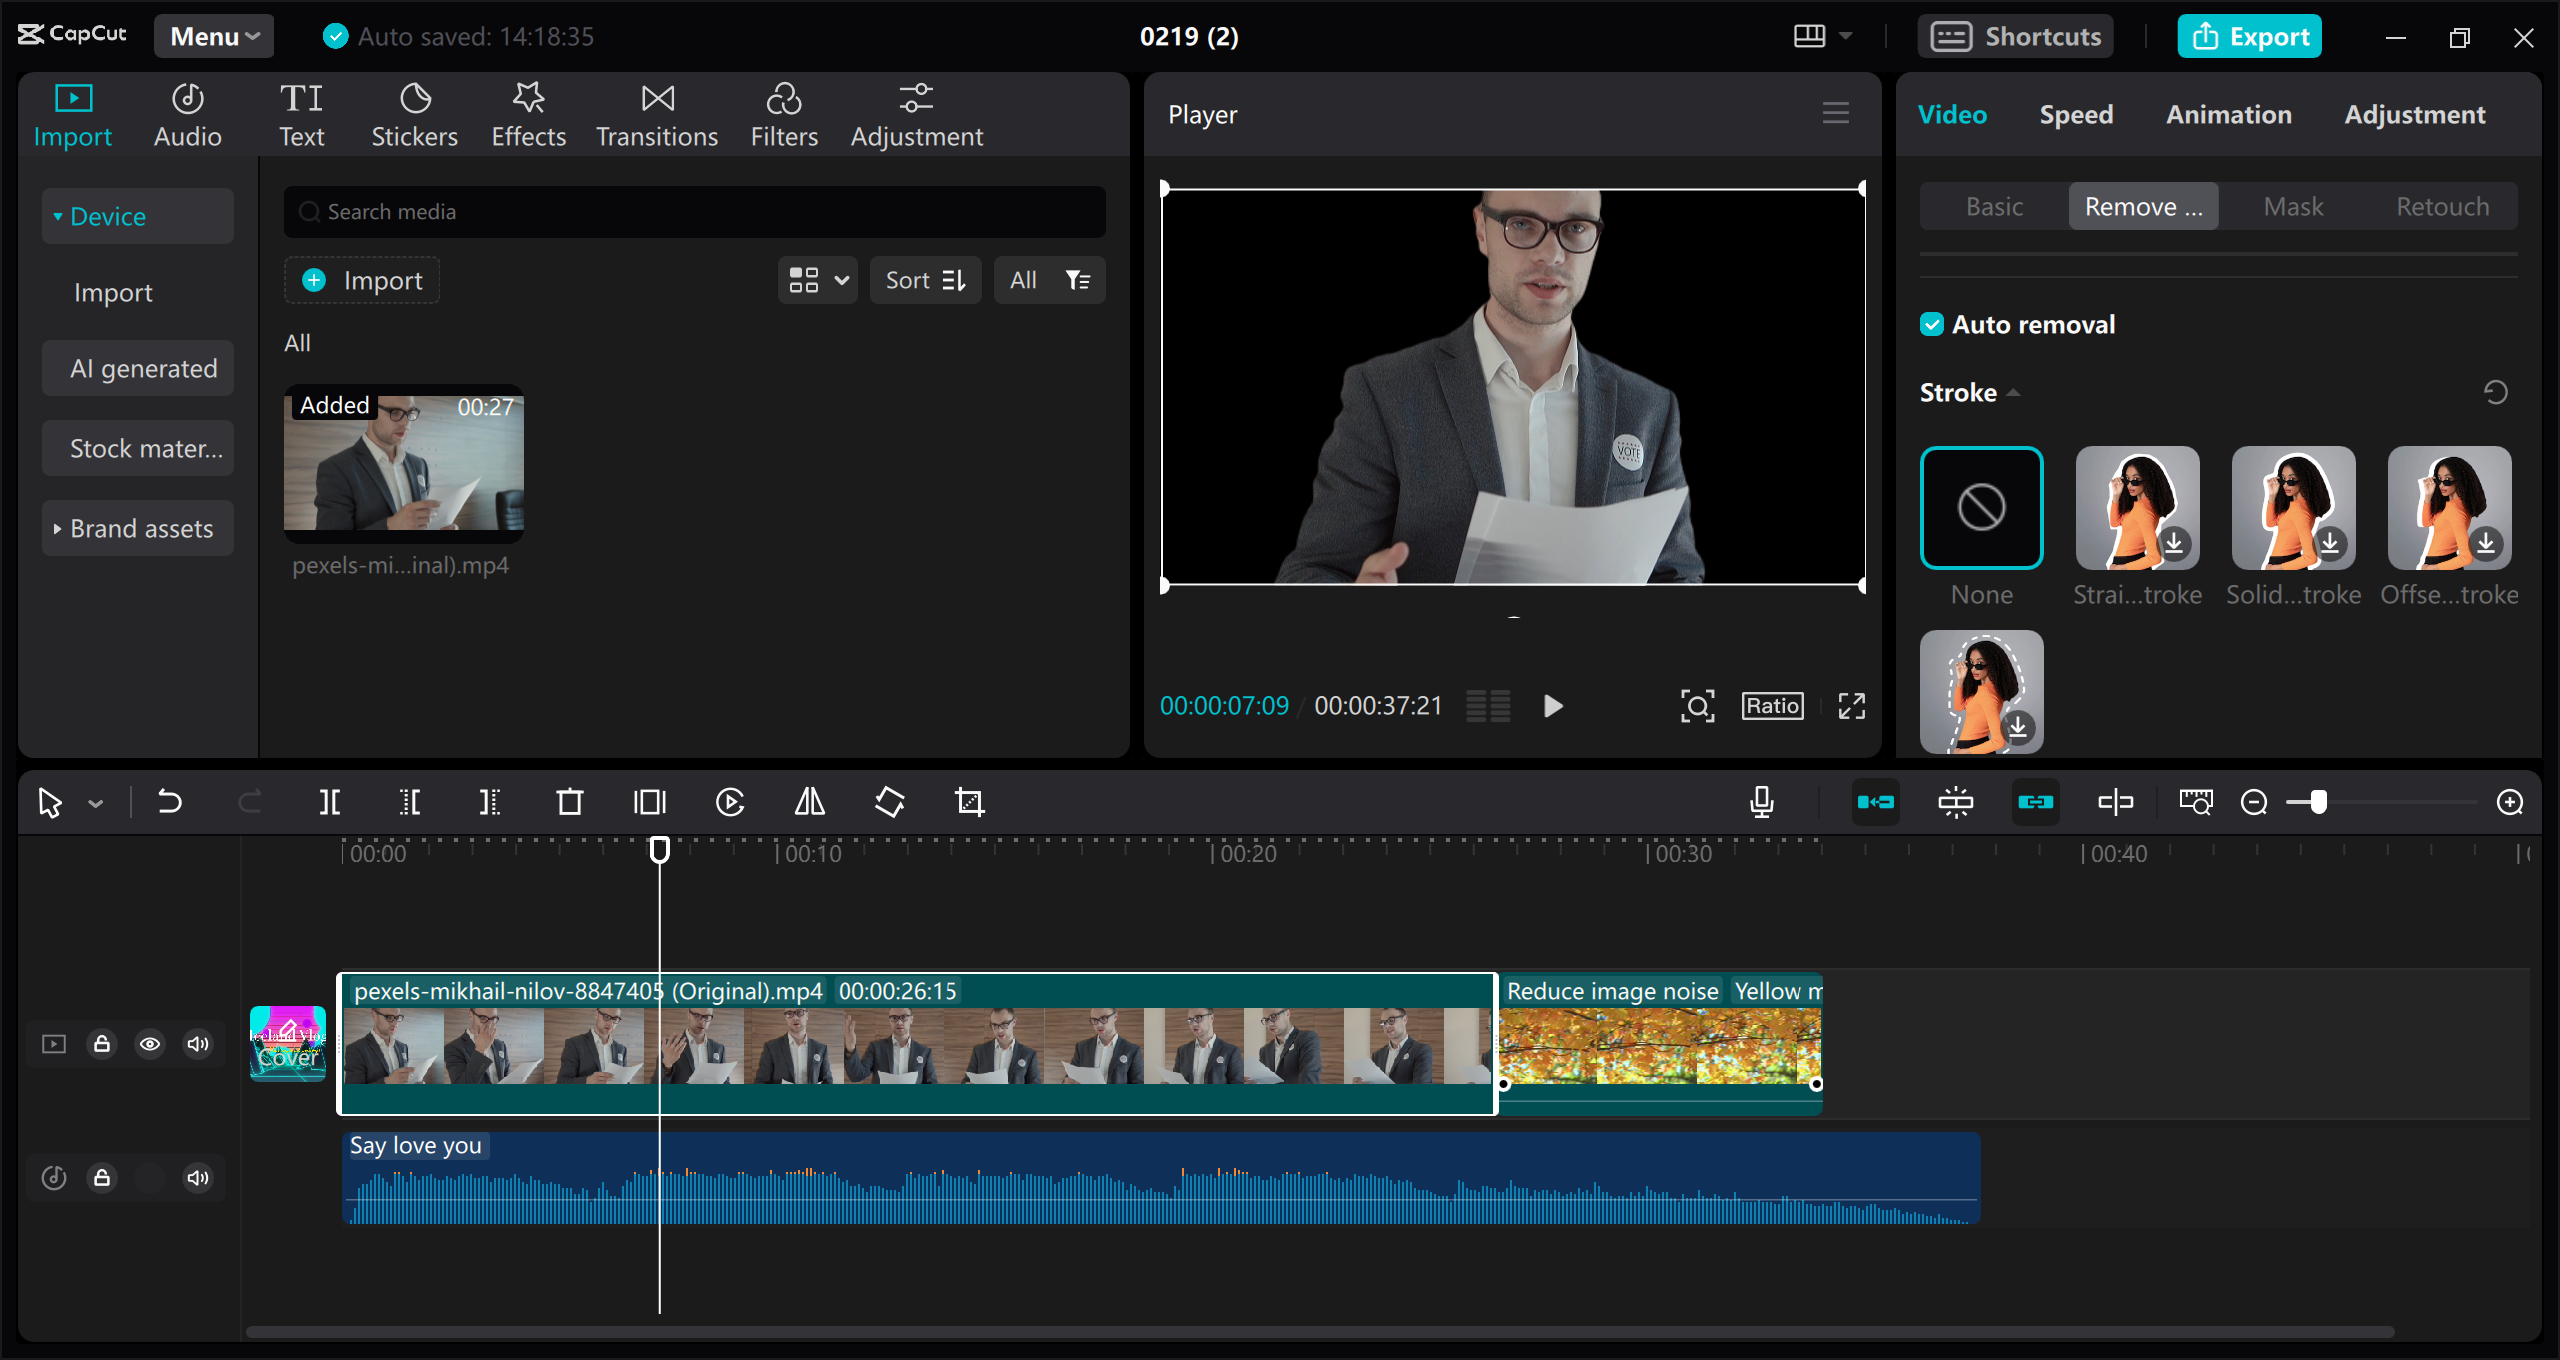This screenshot has height=1360, width=2560.
Task: Switch to the Mask tab
Action: 2293,205
